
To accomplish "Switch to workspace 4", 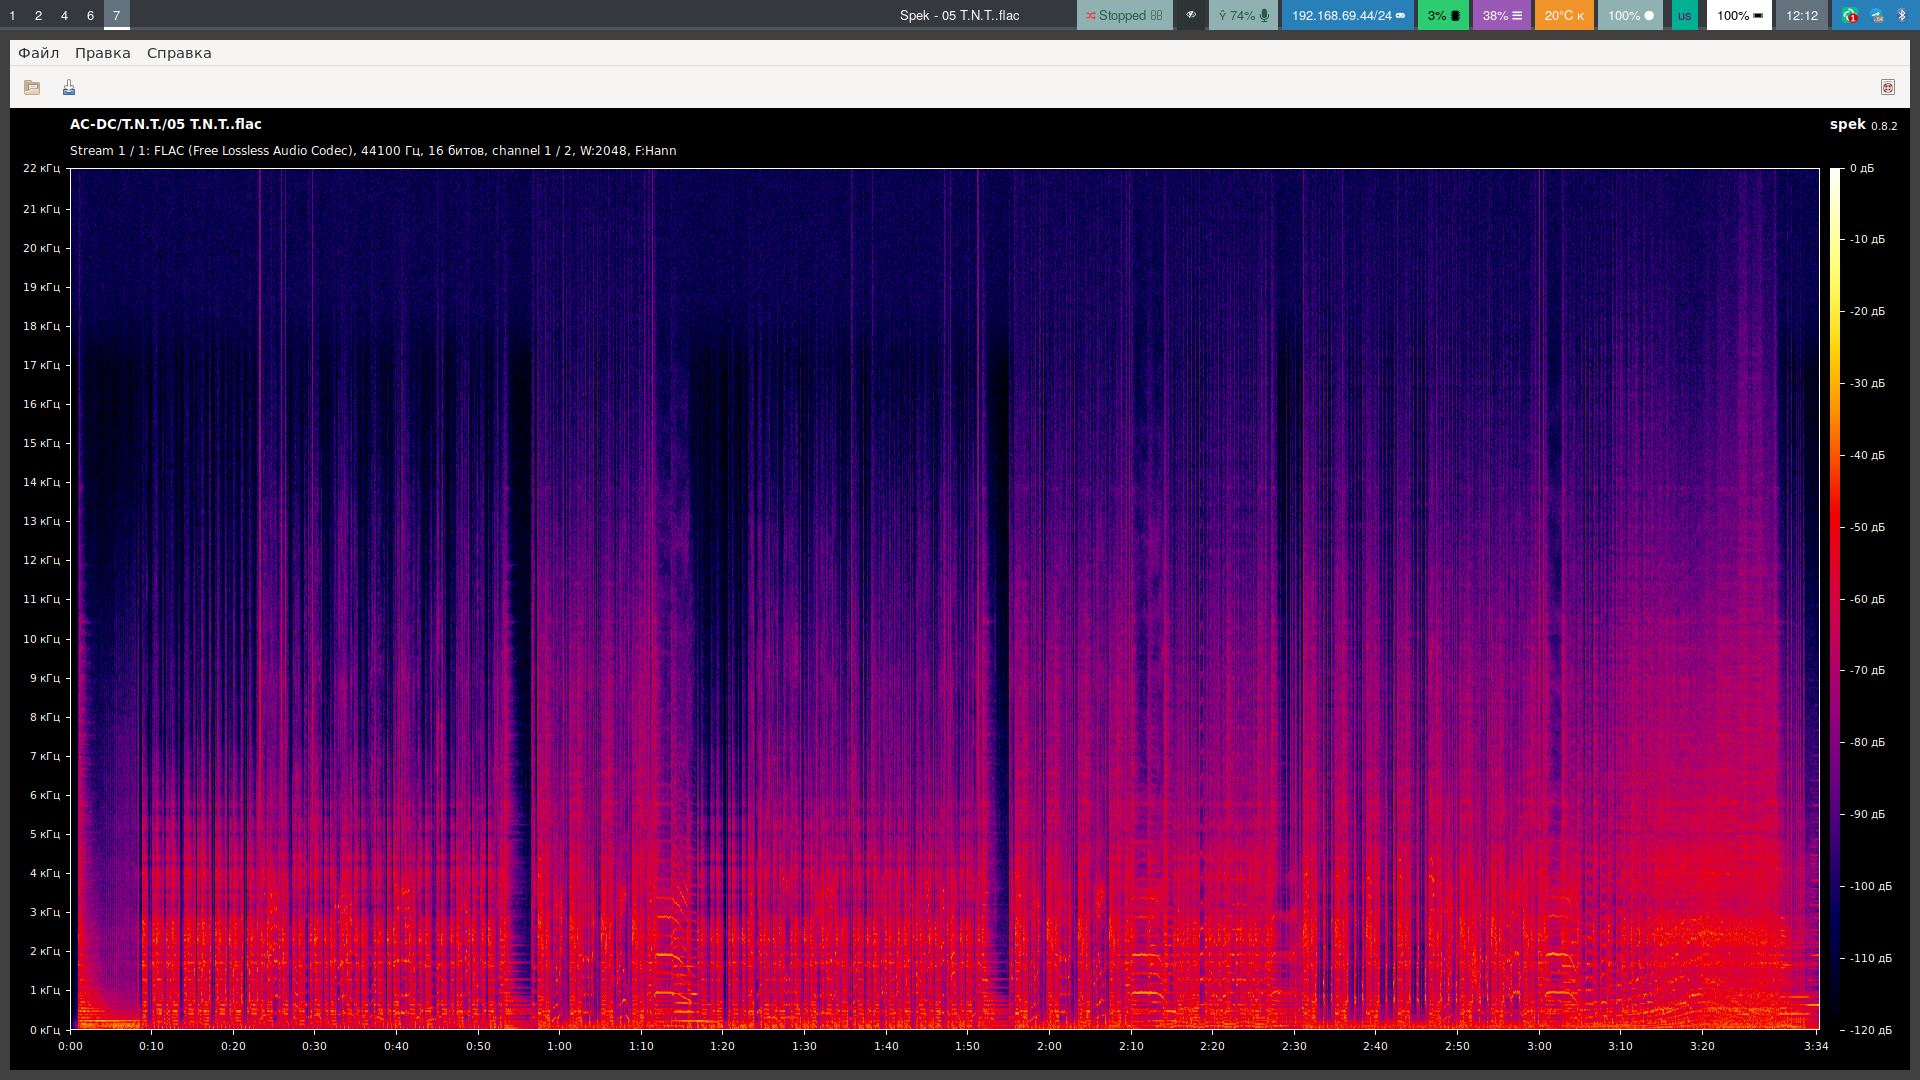I will (64, 15).
